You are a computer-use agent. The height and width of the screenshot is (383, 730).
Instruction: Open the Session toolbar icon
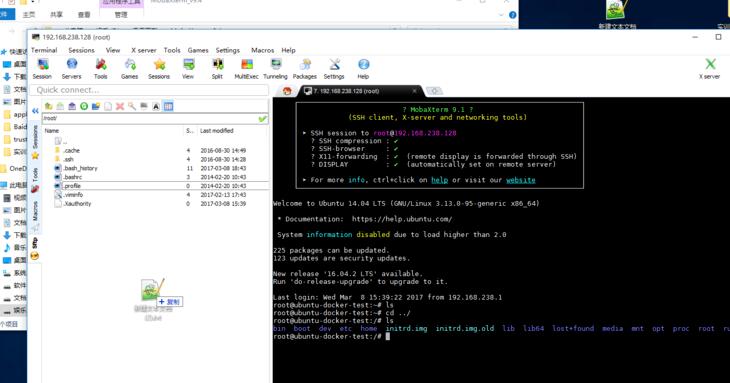[42, 68]
